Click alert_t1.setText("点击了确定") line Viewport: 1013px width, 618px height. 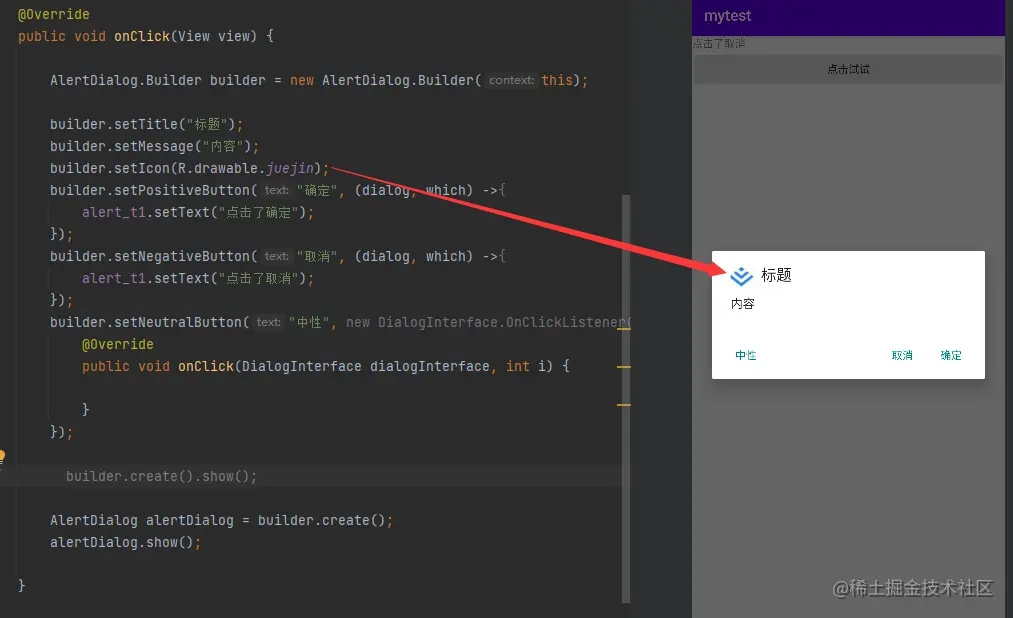(x=198, y=212)
